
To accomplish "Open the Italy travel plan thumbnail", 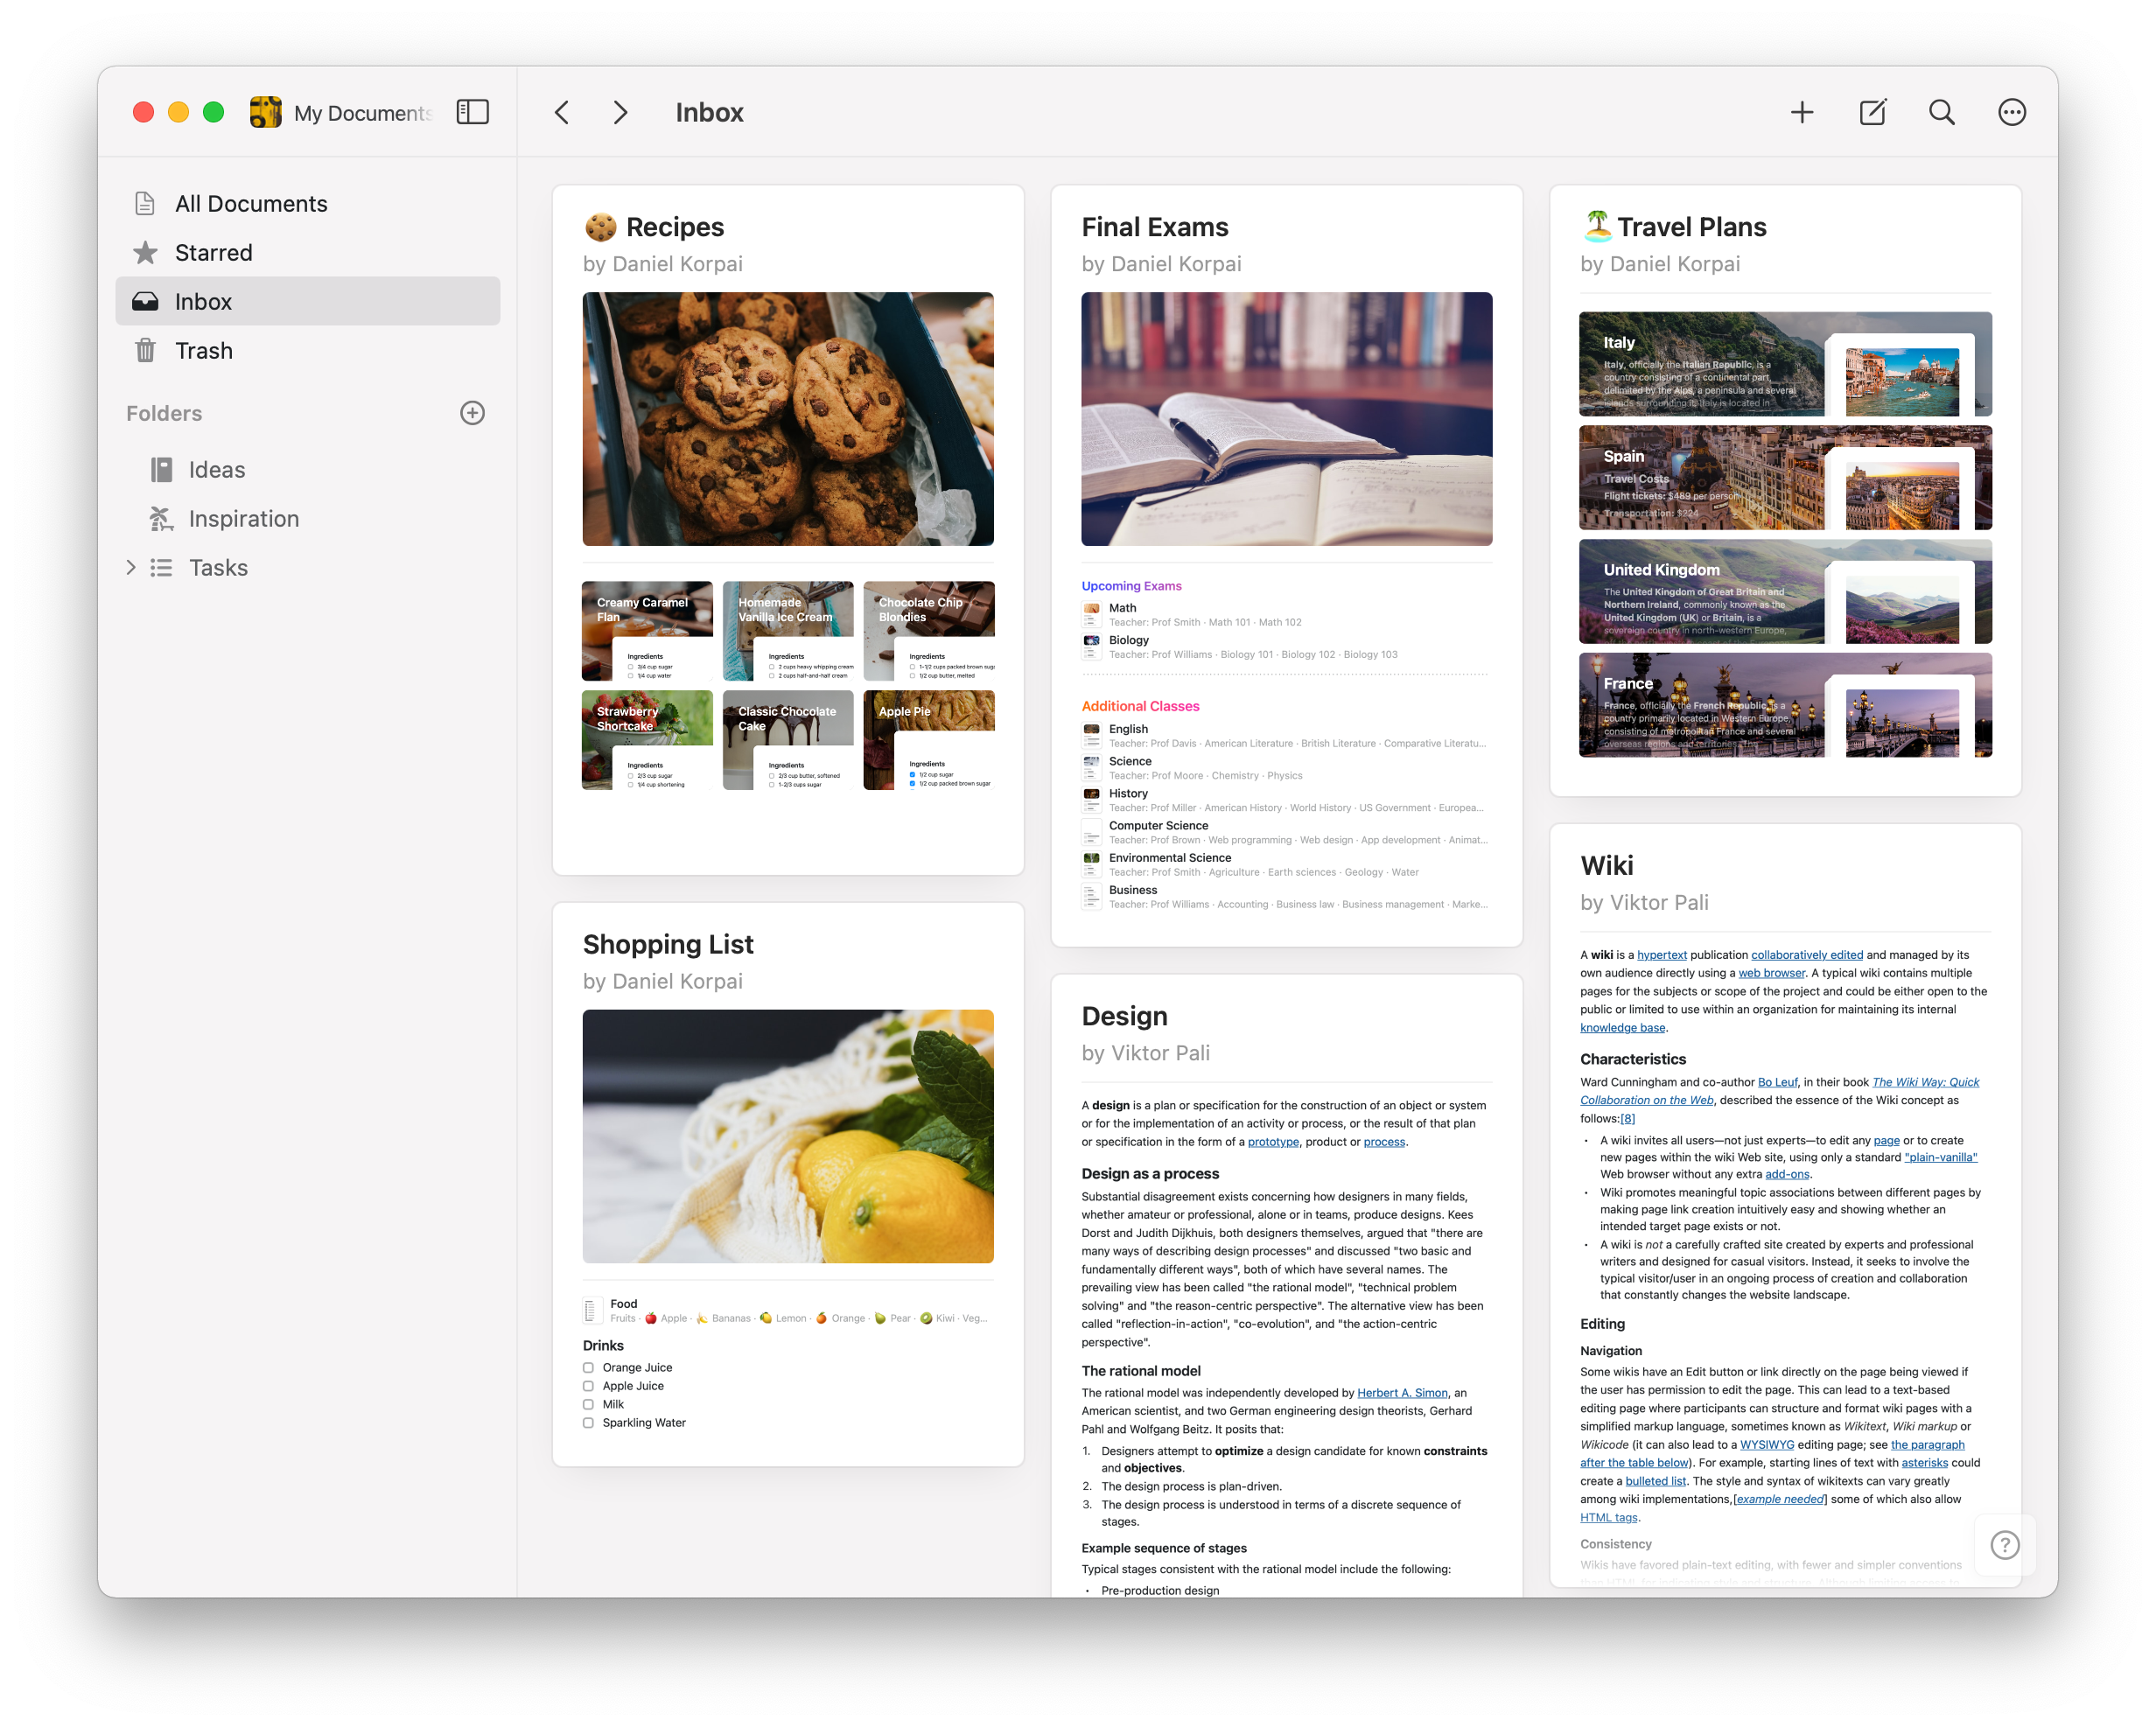I will tap(1784, 364).
